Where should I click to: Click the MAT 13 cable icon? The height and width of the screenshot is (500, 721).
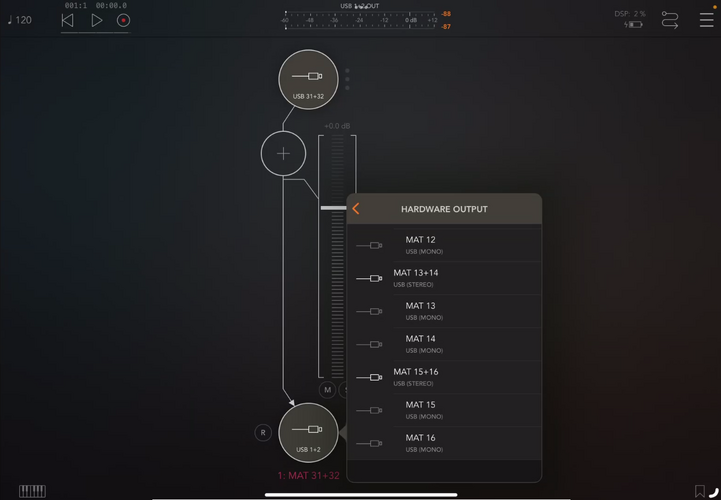(x=369, y=311)
